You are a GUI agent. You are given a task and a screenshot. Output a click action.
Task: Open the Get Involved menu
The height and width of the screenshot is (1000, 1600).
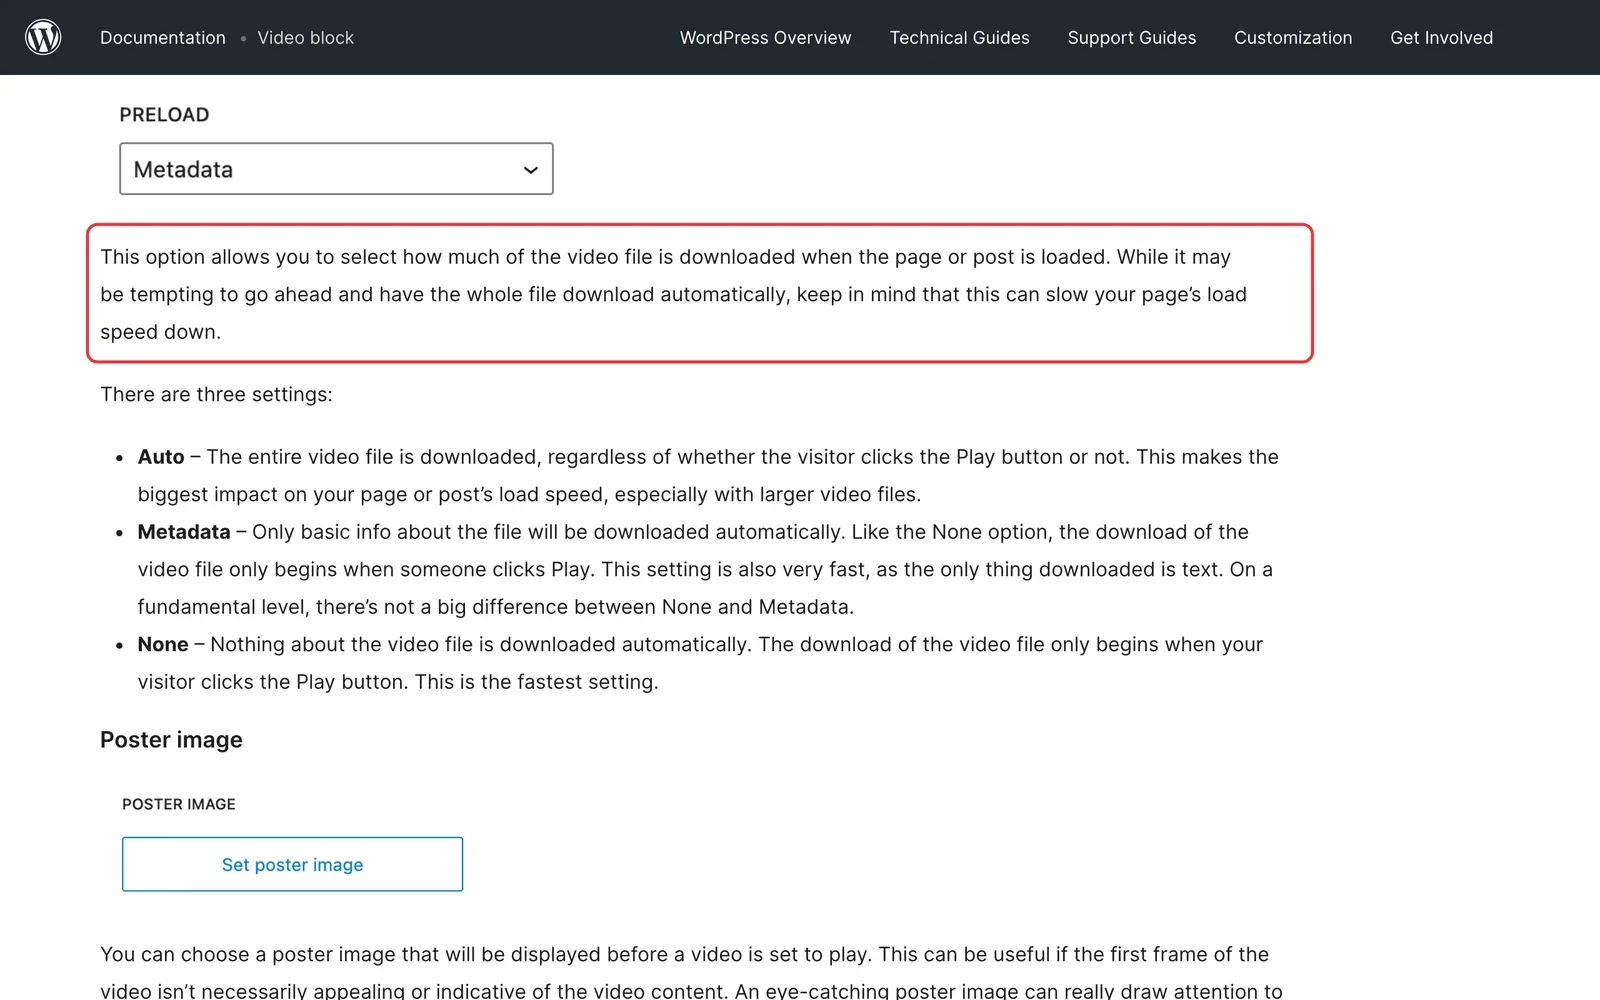coord(1441,38)
